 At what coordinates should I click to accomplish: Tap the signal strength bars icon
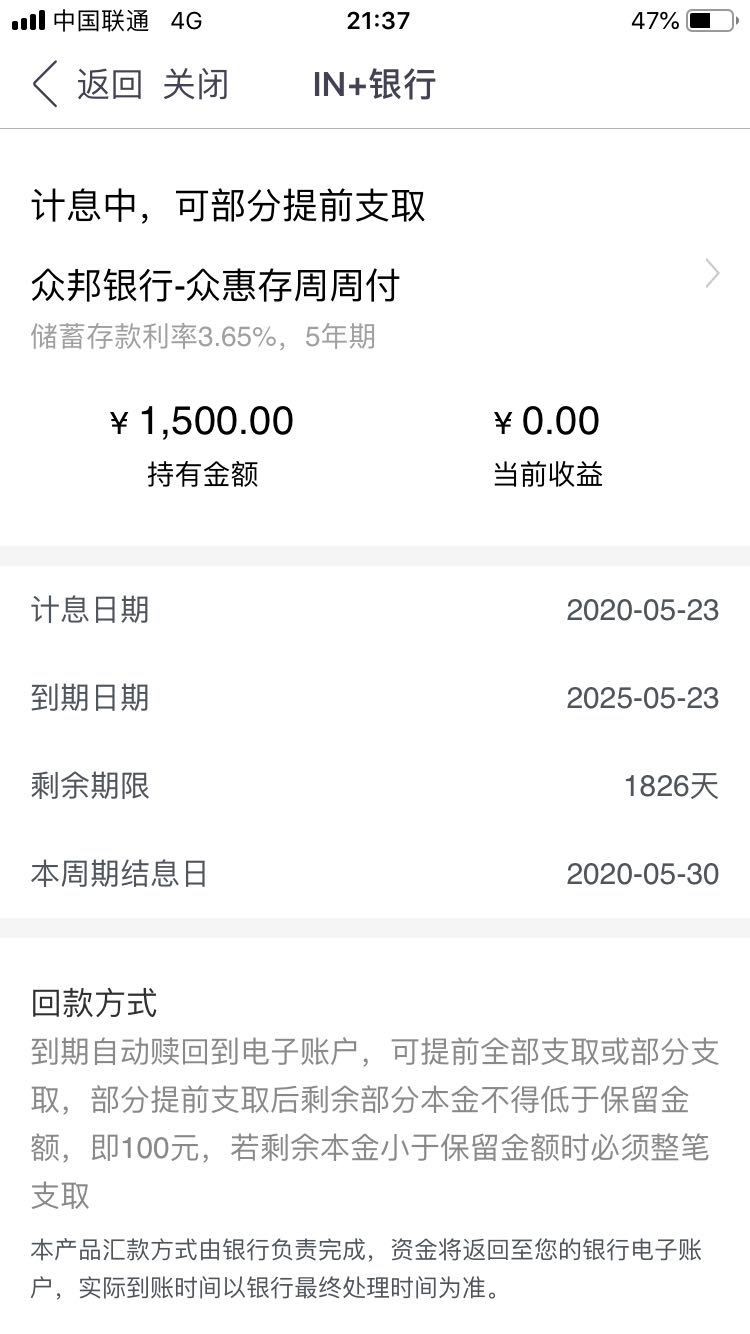point(28,21)
